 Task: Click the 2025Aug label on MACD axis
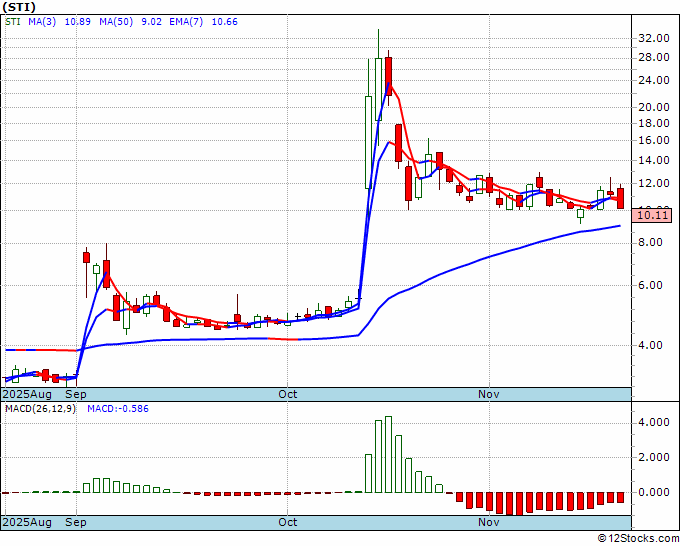point(27,522)
